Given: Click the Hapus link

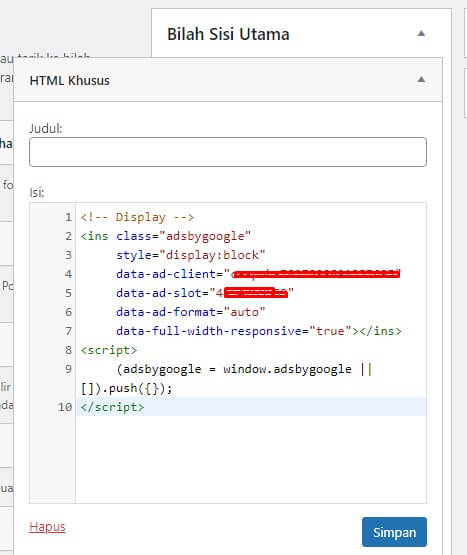Looking at the screenshot, I should click(47, 527).
